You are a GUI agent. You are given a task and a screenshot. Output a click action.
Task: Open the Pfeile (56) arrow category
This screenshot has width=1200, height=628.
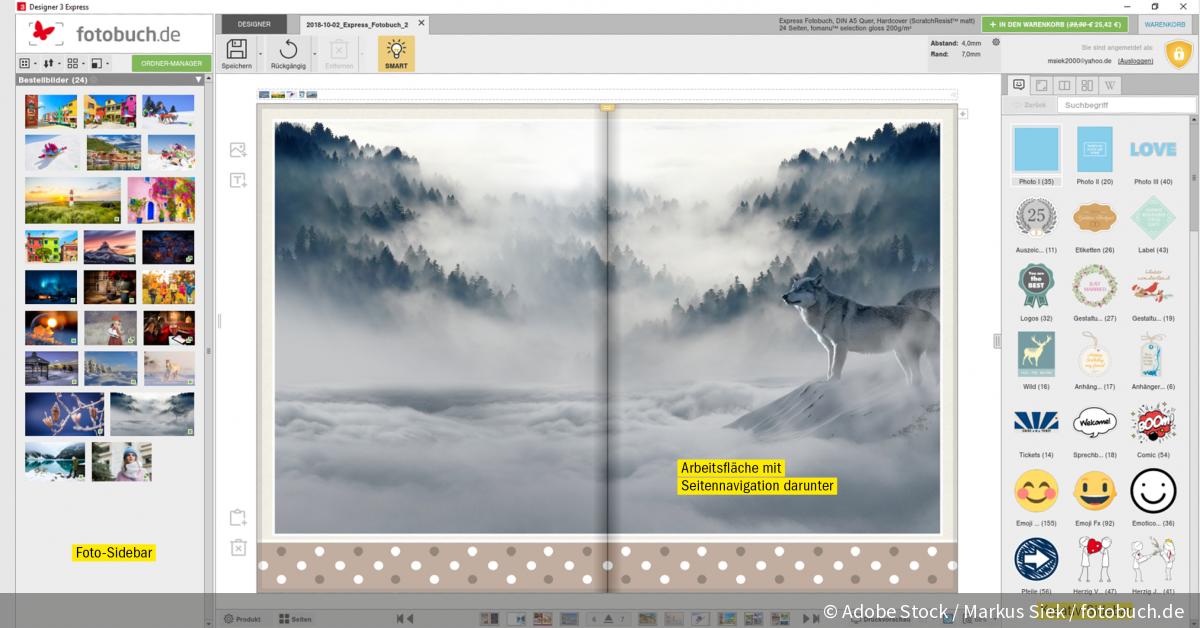coord(1036,565)
